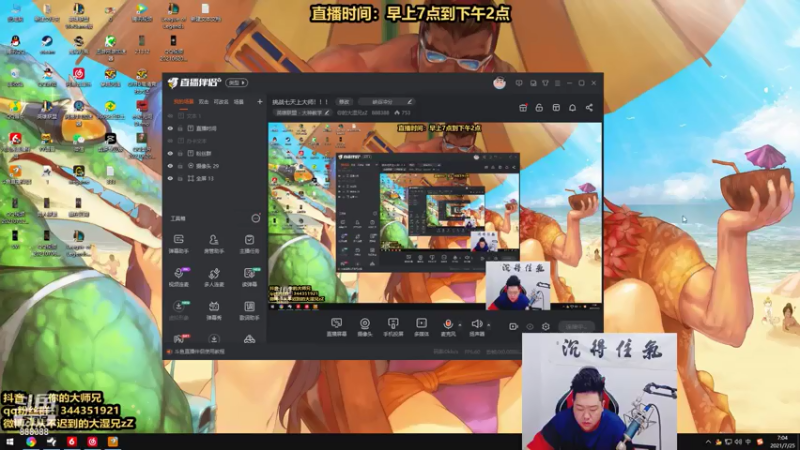Open the message icon next to avatar
This screenshot has height=450, width=800.
[x=519, y=83]
